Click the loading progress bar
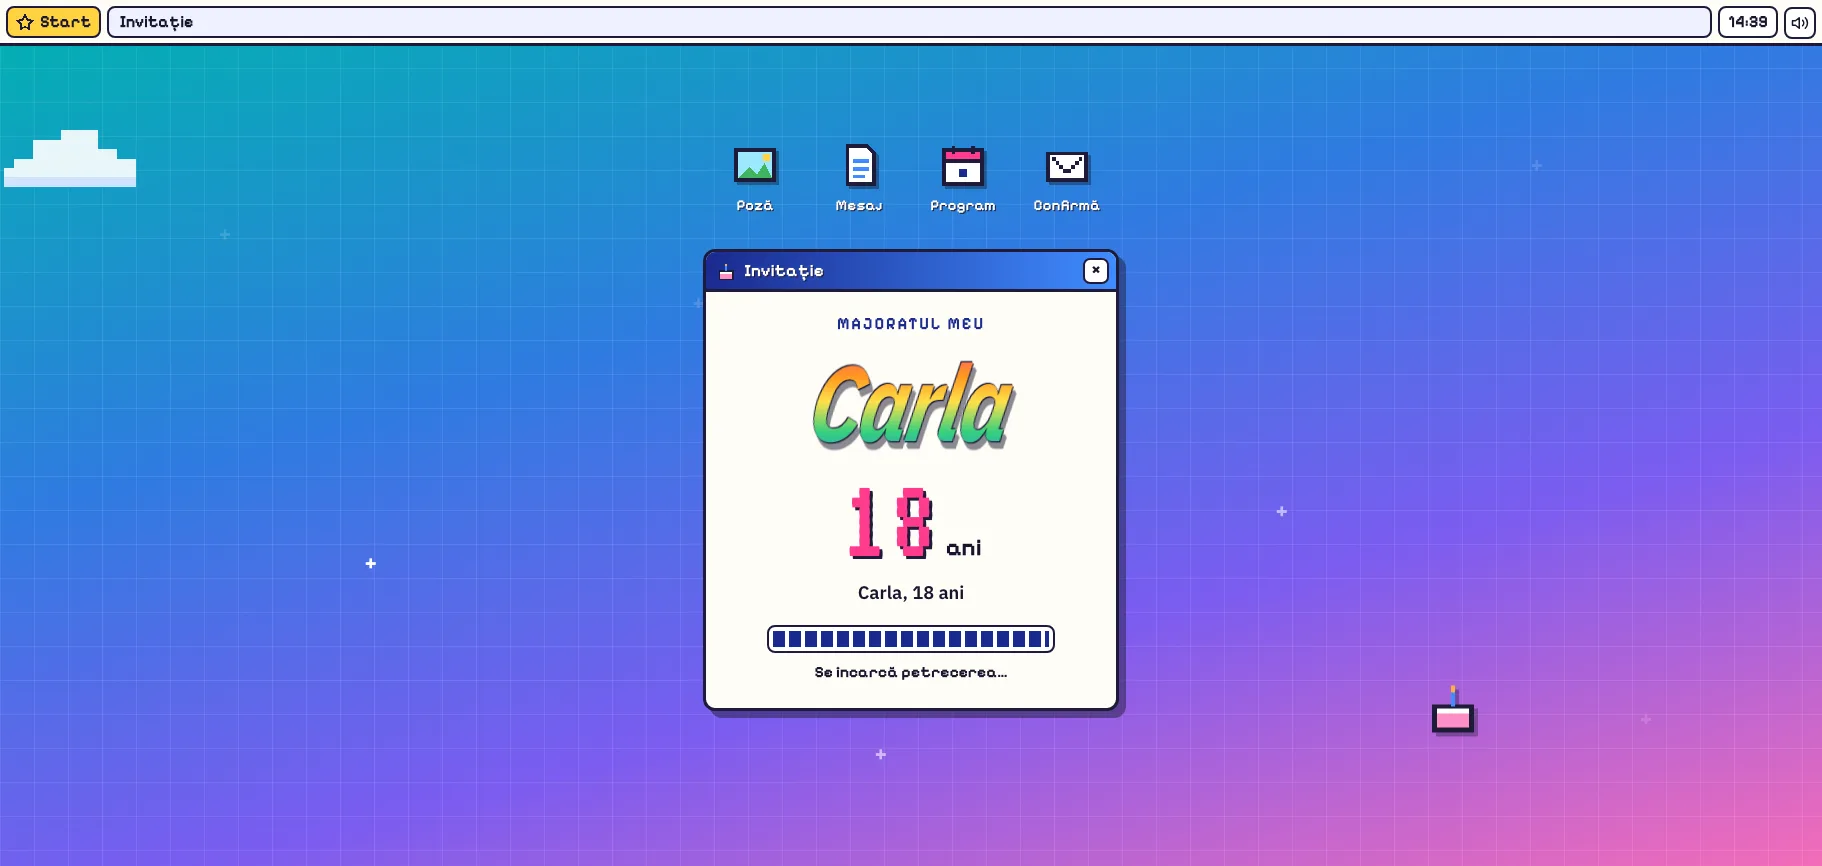Screen dimensions: 1822x866 click(910, 639)
